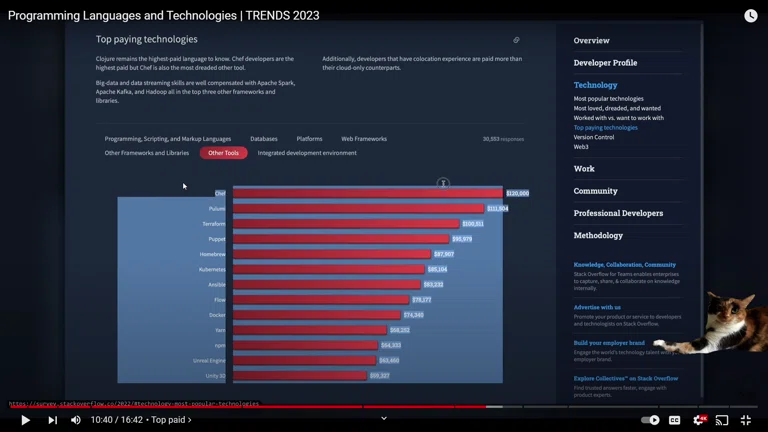Open video settings gear menu

click(699, 420)
